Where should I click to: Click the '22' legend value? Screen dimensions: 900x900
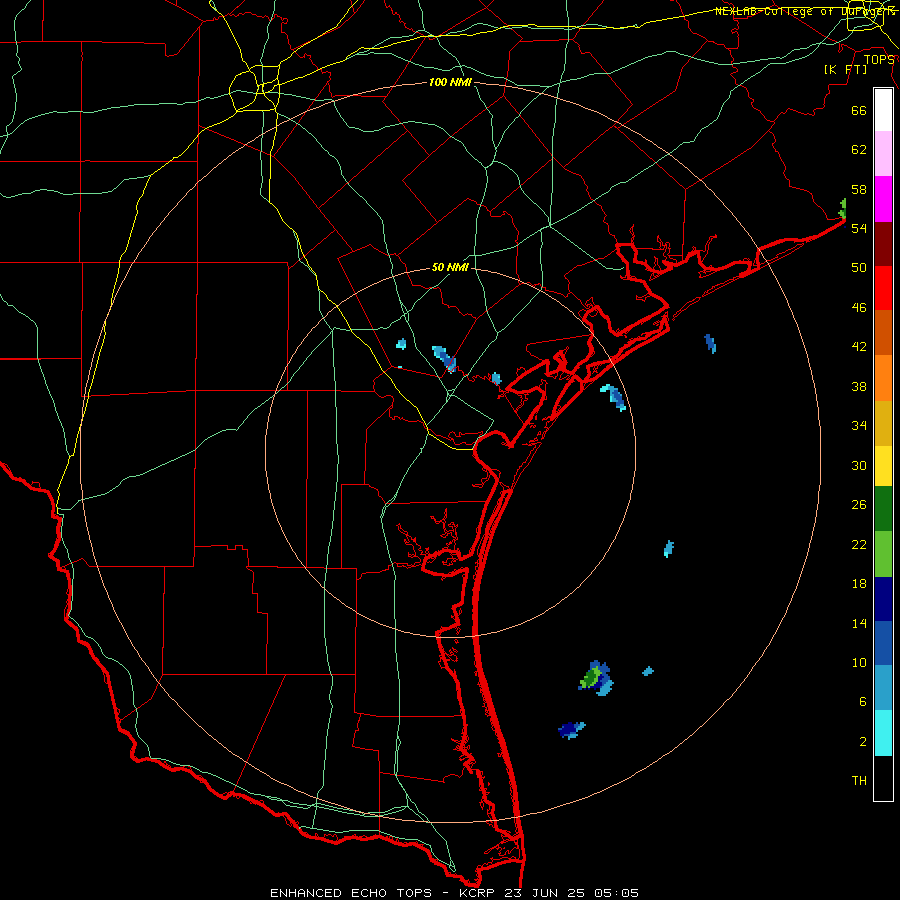(x=859, y=544)
